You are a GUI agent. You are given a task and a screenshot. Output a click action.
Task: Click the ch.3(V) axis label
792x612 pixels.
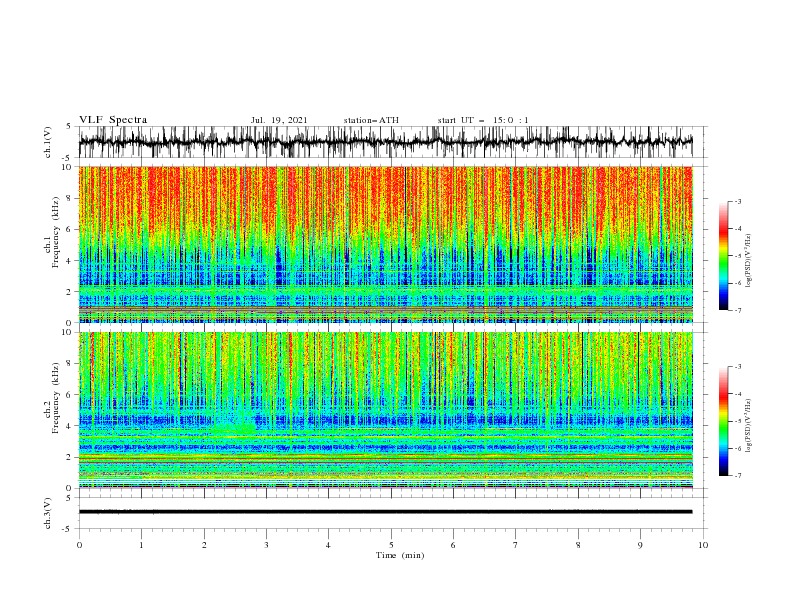(48, 513)
